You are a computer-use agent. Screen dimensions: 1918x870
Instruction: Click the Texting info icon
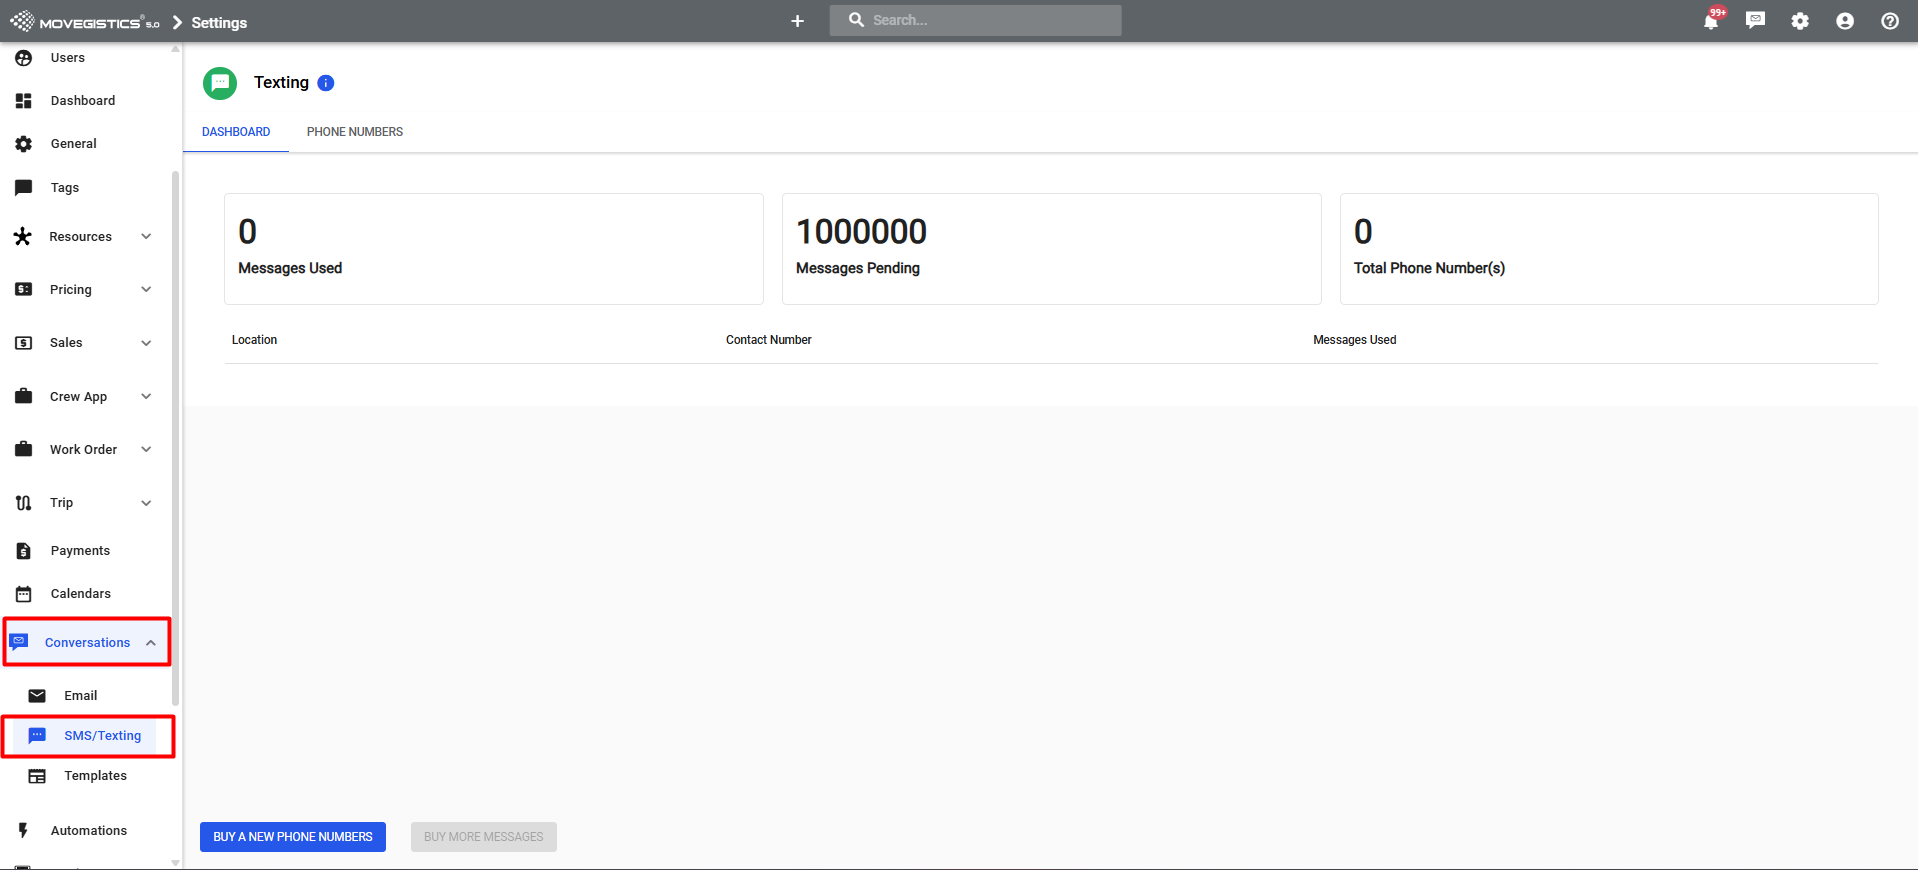(326, 83)
